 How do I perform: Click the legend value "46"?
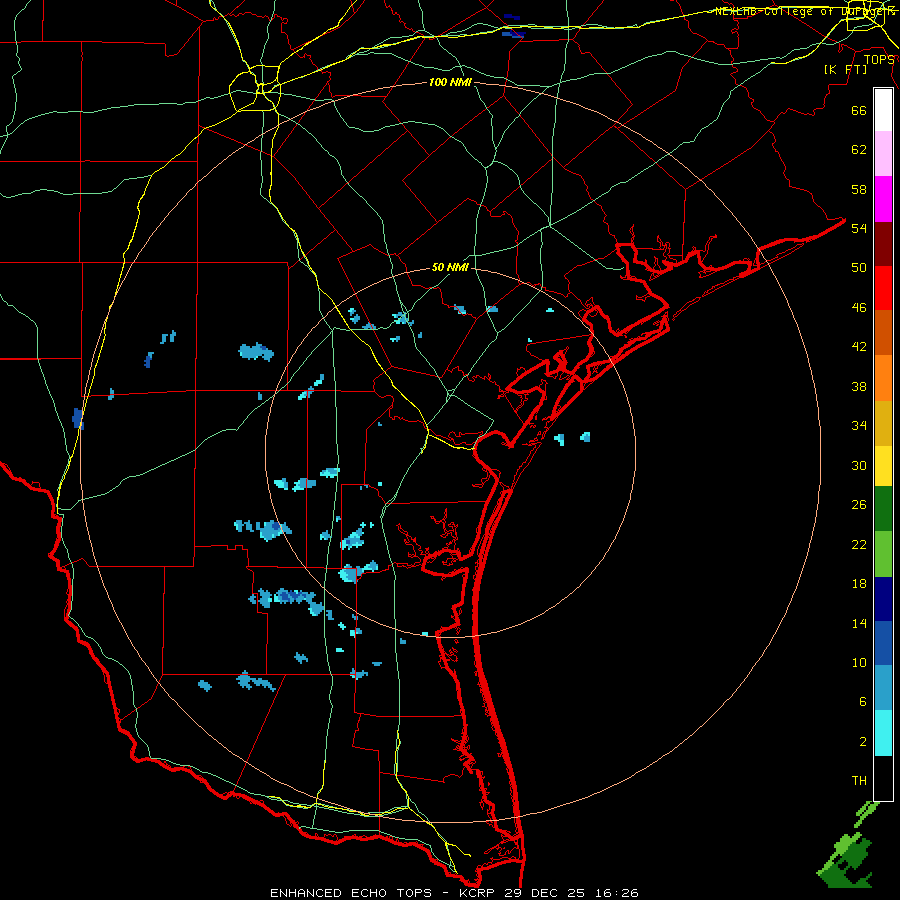(859, 308)
